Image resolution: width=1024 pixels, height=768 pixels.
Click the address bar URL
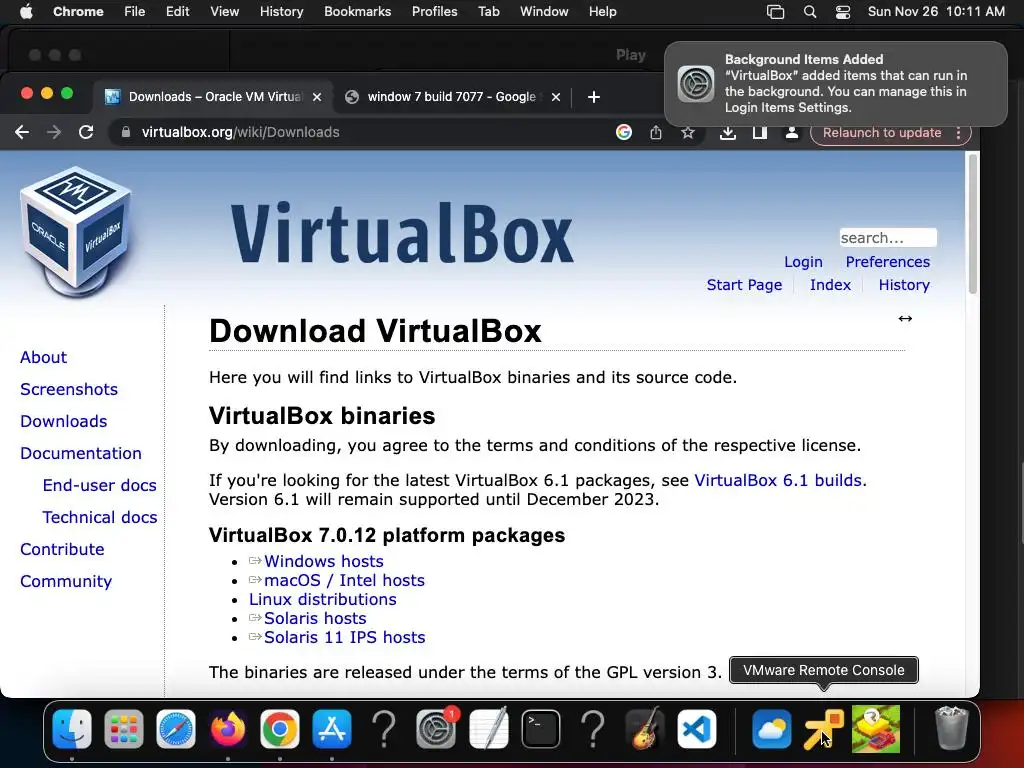240,133
